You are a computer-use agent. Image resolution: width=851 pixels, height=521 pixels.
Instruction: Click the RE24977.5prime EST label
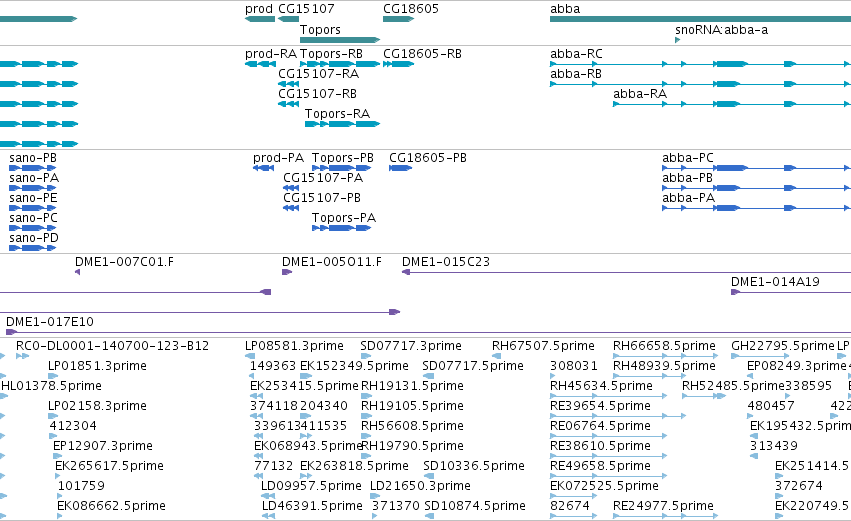663,507
